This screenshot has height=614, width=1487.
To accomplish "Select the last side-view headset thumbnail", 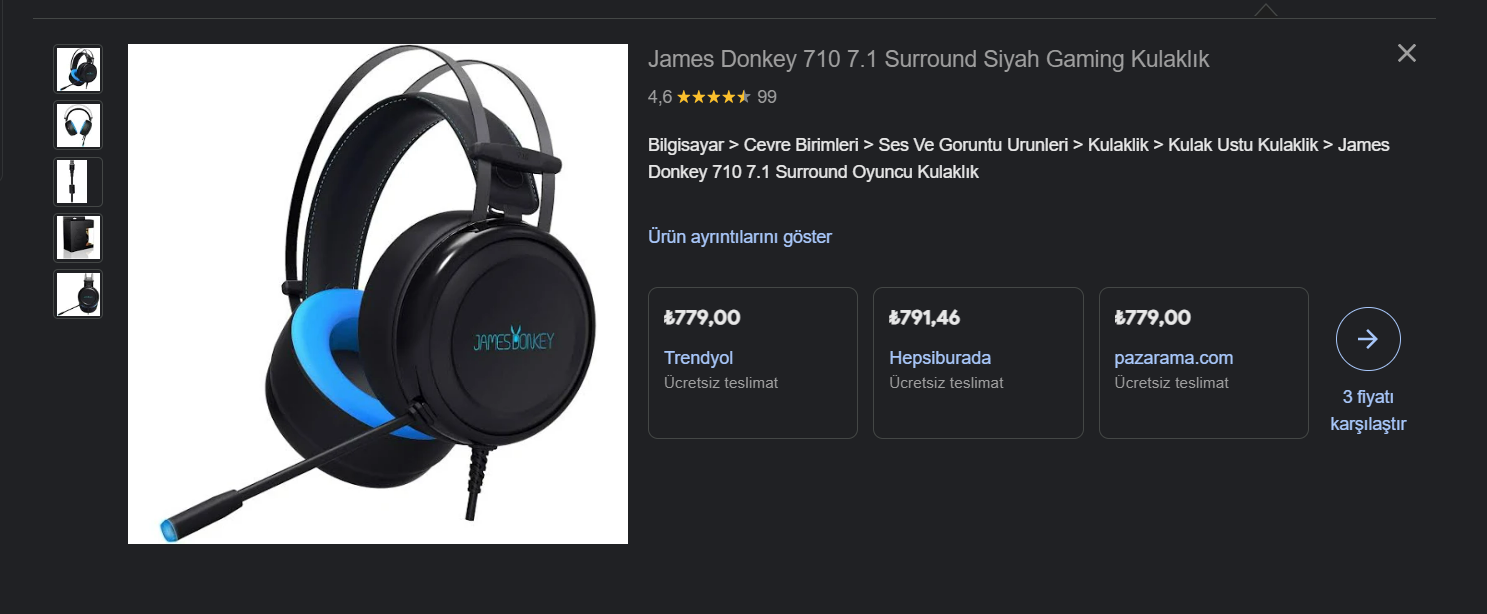I will 78,294.
